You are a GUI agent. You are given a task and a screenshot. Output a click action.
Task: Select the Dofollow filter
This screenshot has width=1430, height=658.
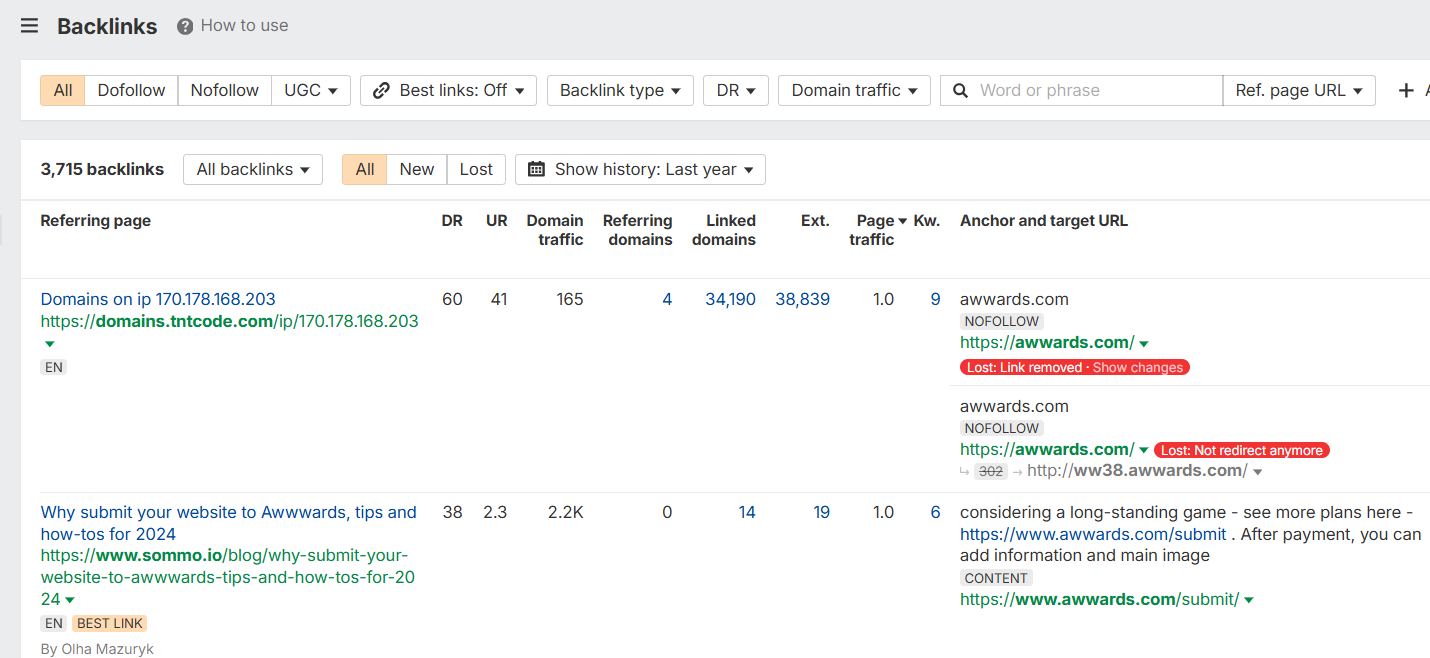131,90
